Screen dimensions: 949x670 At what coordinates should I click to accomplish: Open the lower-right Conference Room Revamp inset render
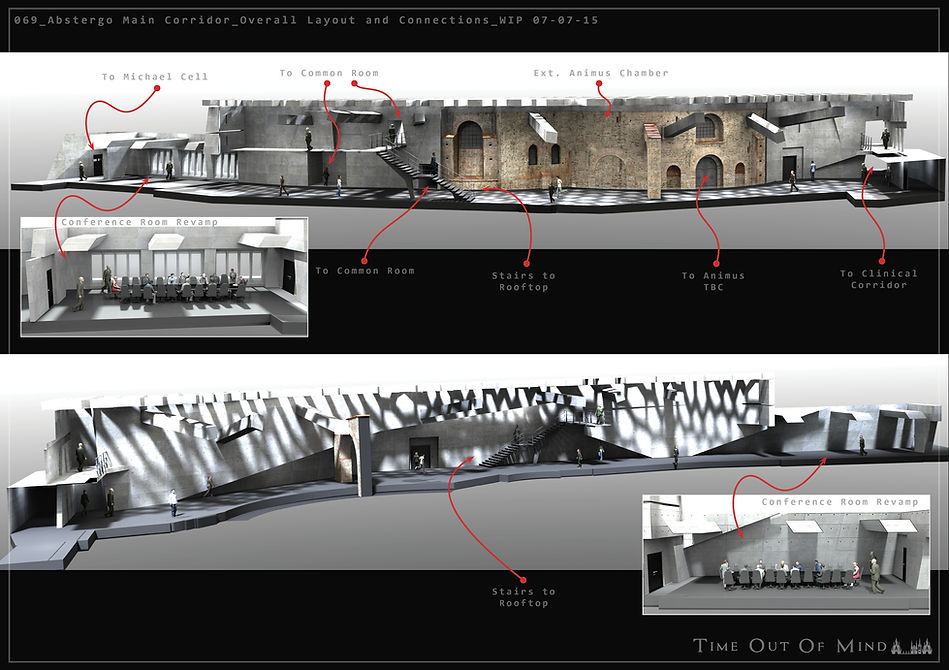click(786, 554)
